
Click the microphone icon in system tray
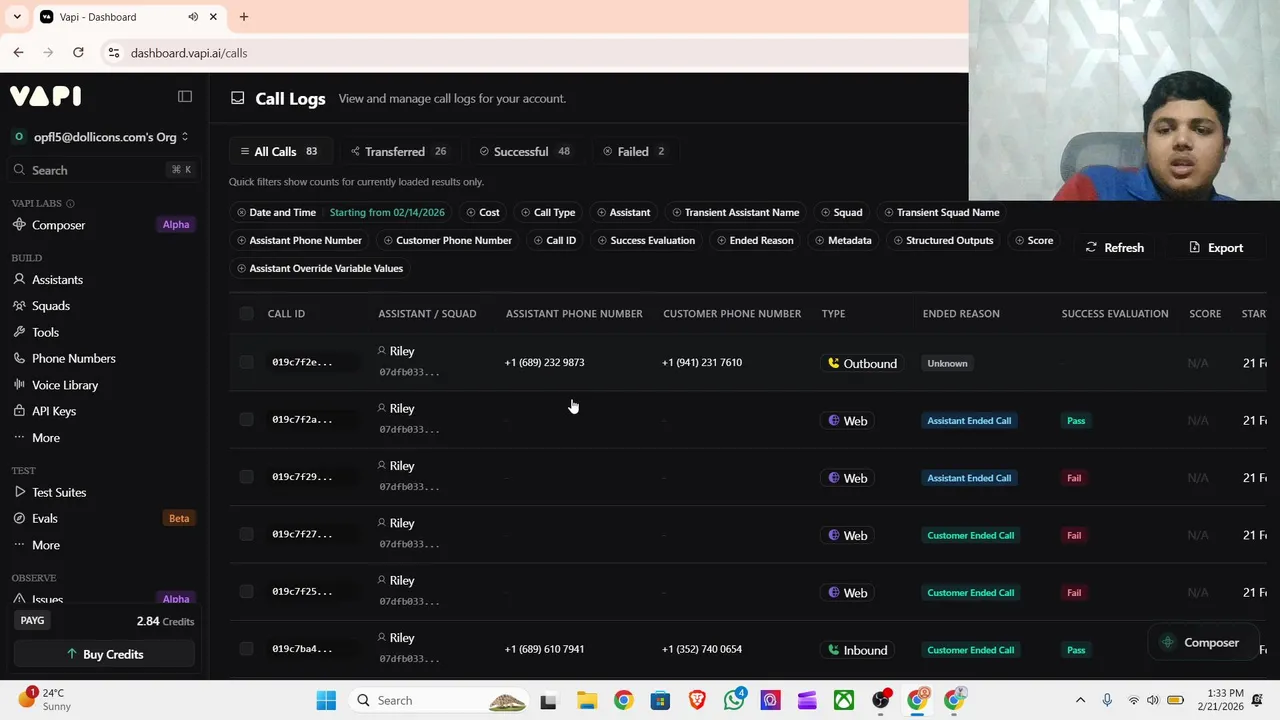pyautogui.click(x=1107, y=700)
